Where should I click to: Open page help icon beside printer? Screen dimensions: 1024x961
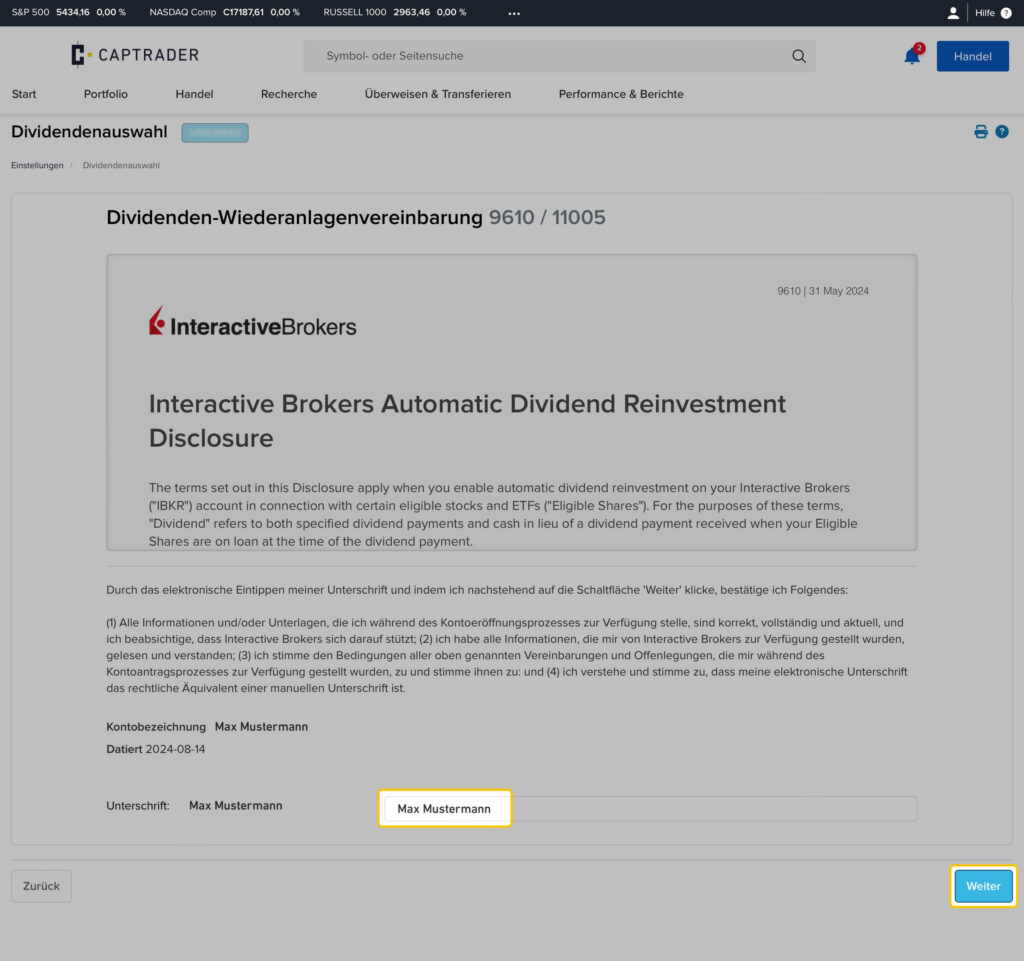[x=1002, y=132]
